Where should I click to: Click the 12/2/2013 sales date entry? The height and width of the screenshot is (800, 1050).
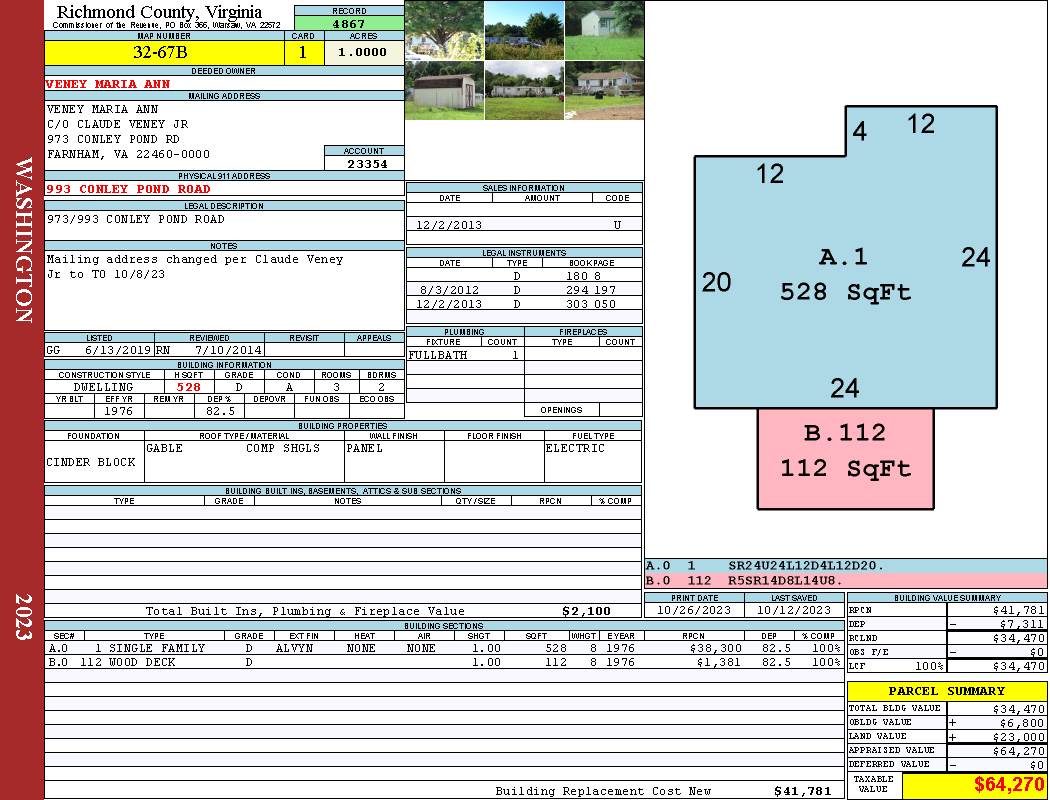pyautogui.click(x=449, y=226)
